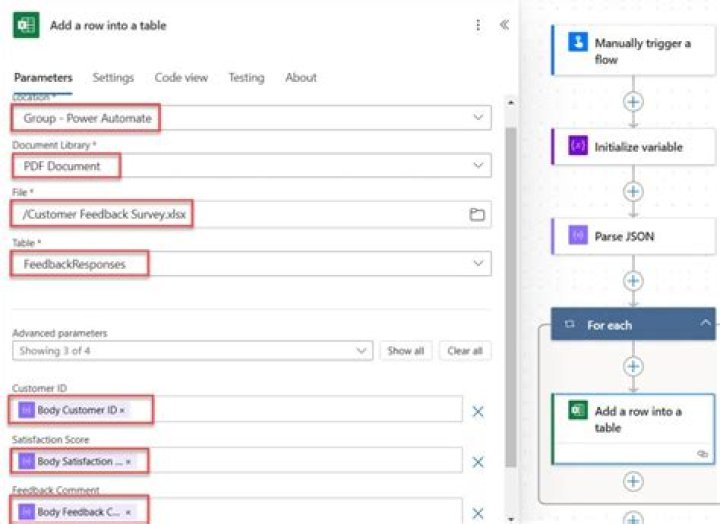Switch to the About tab
Image resolution: width=720 pixels, height=524 pixels.
(x=301, y=78)
